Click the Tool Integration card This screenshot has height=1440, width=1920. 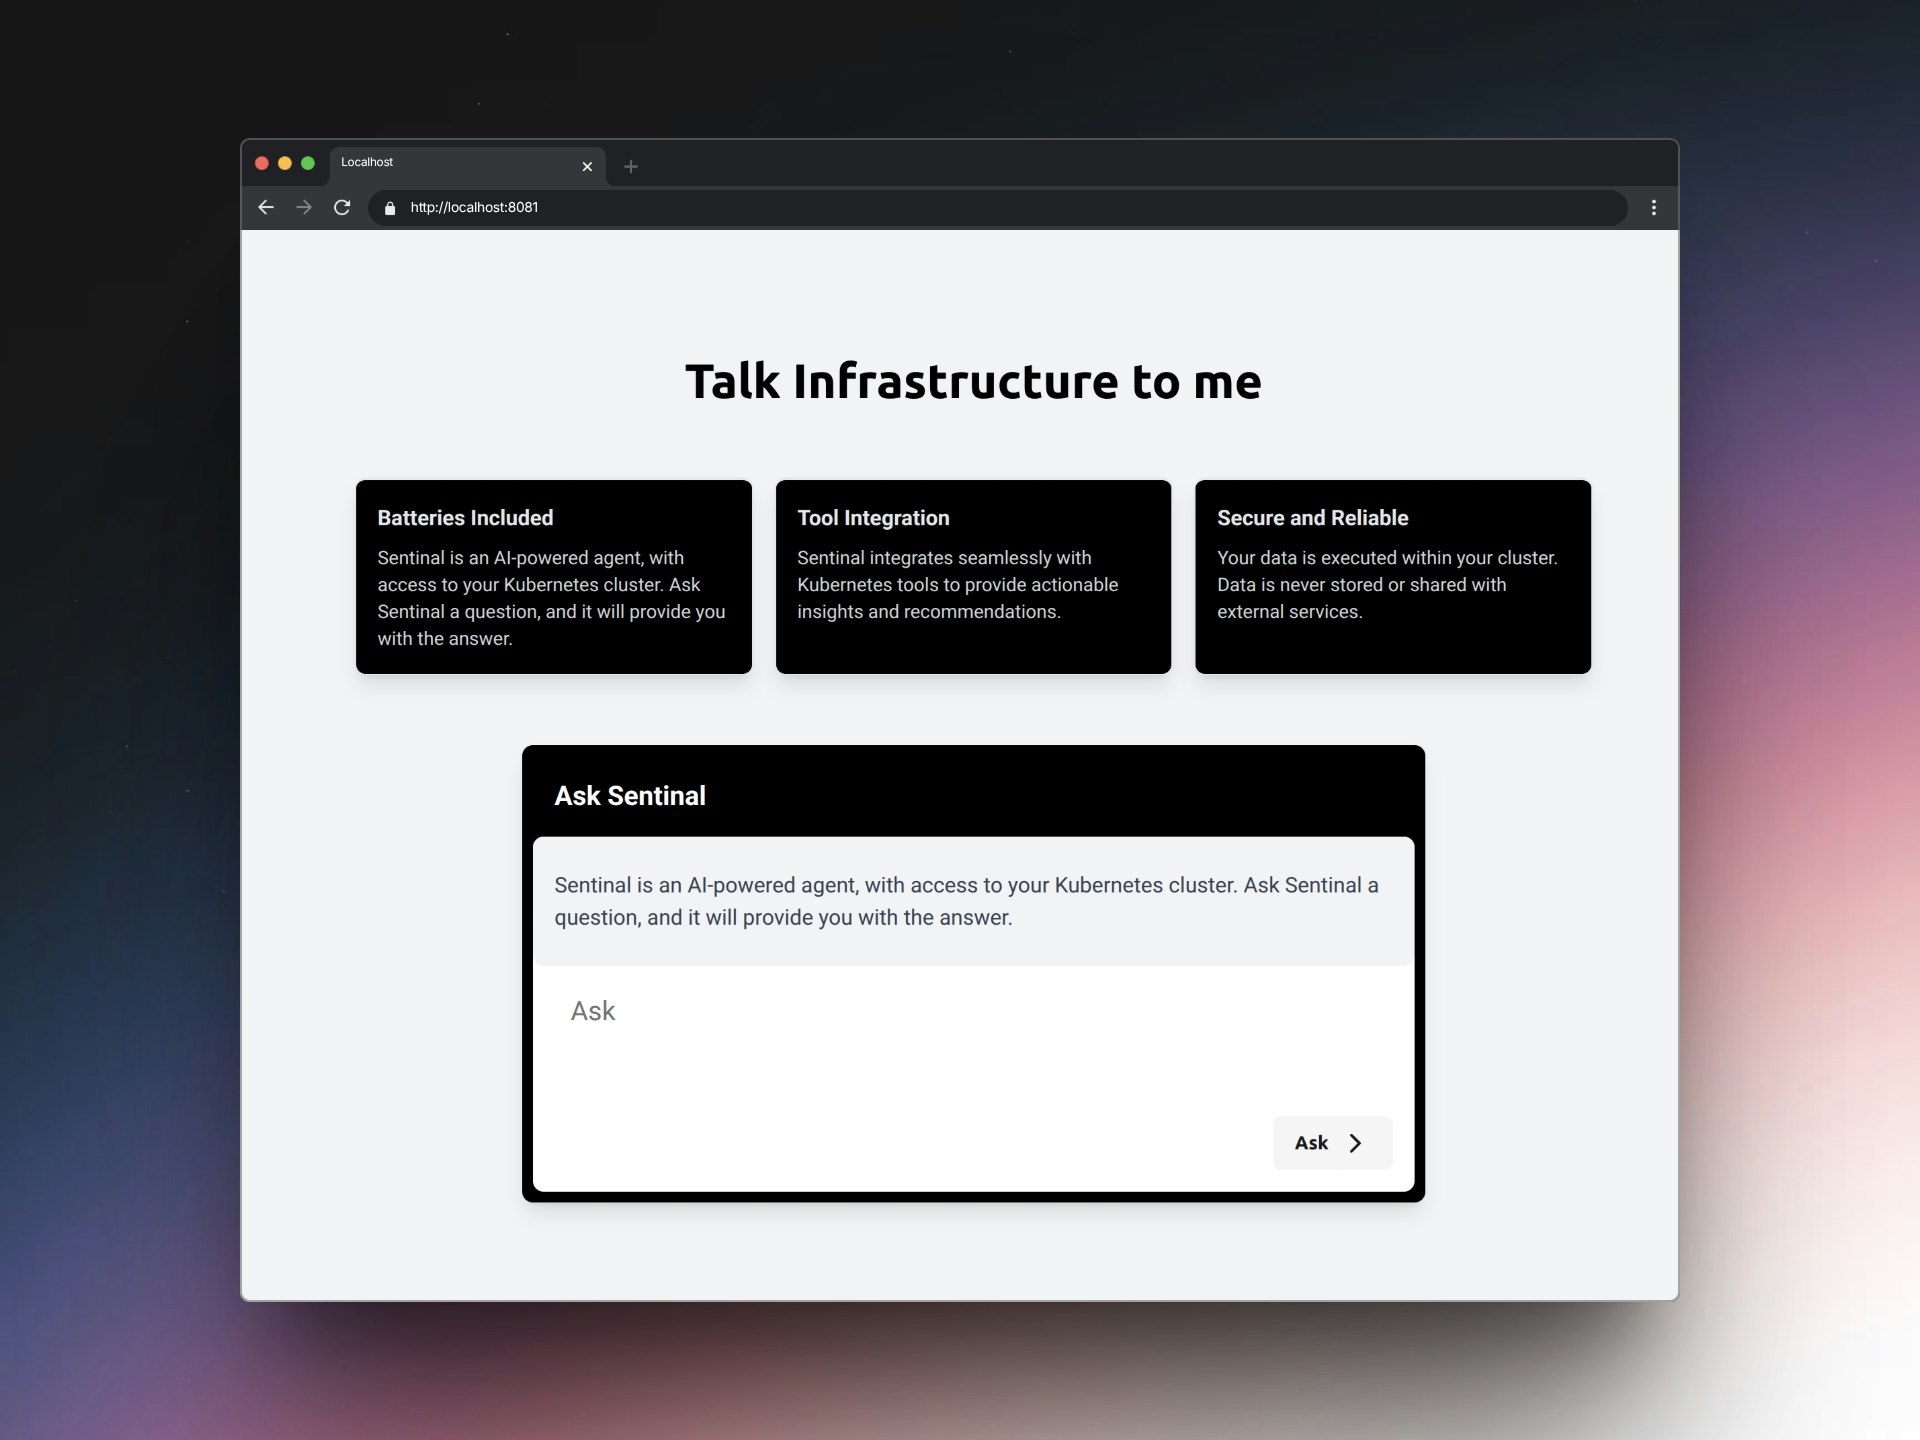point(973,576)
